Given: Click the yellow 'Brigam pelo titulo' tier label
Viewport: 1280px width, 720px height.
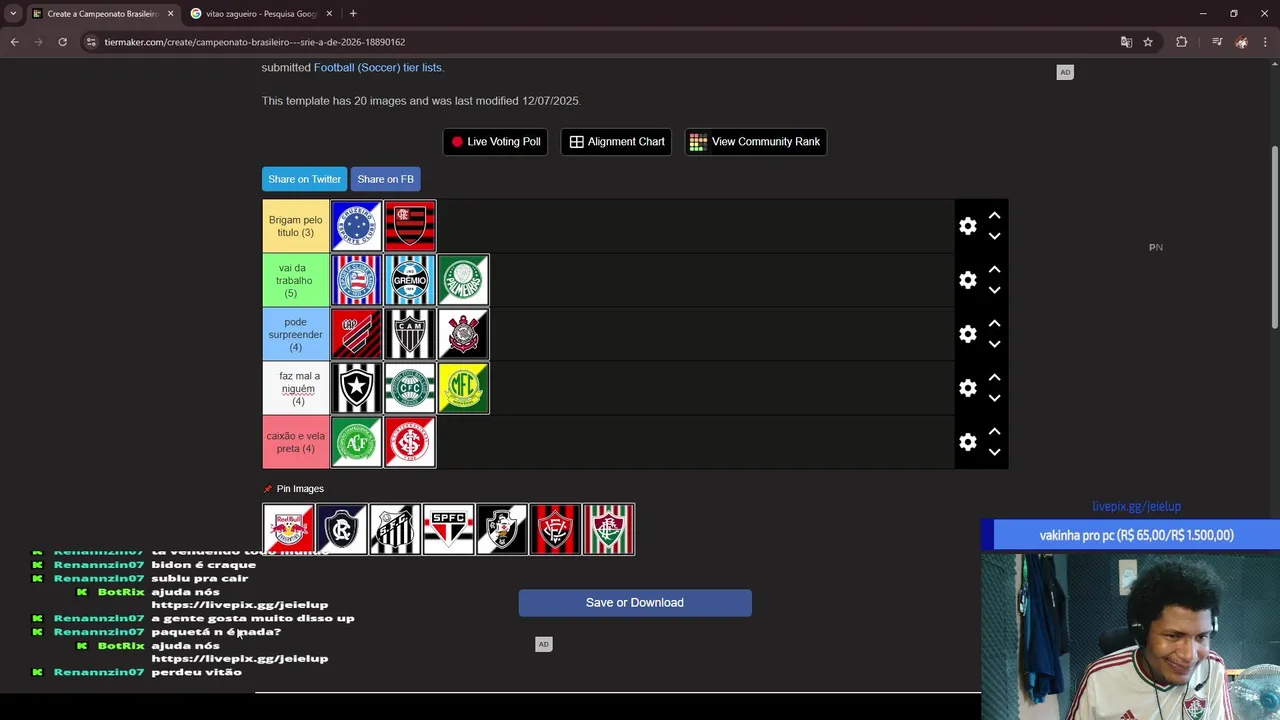Looking at the screenshot, I should (x=296, y=226).
